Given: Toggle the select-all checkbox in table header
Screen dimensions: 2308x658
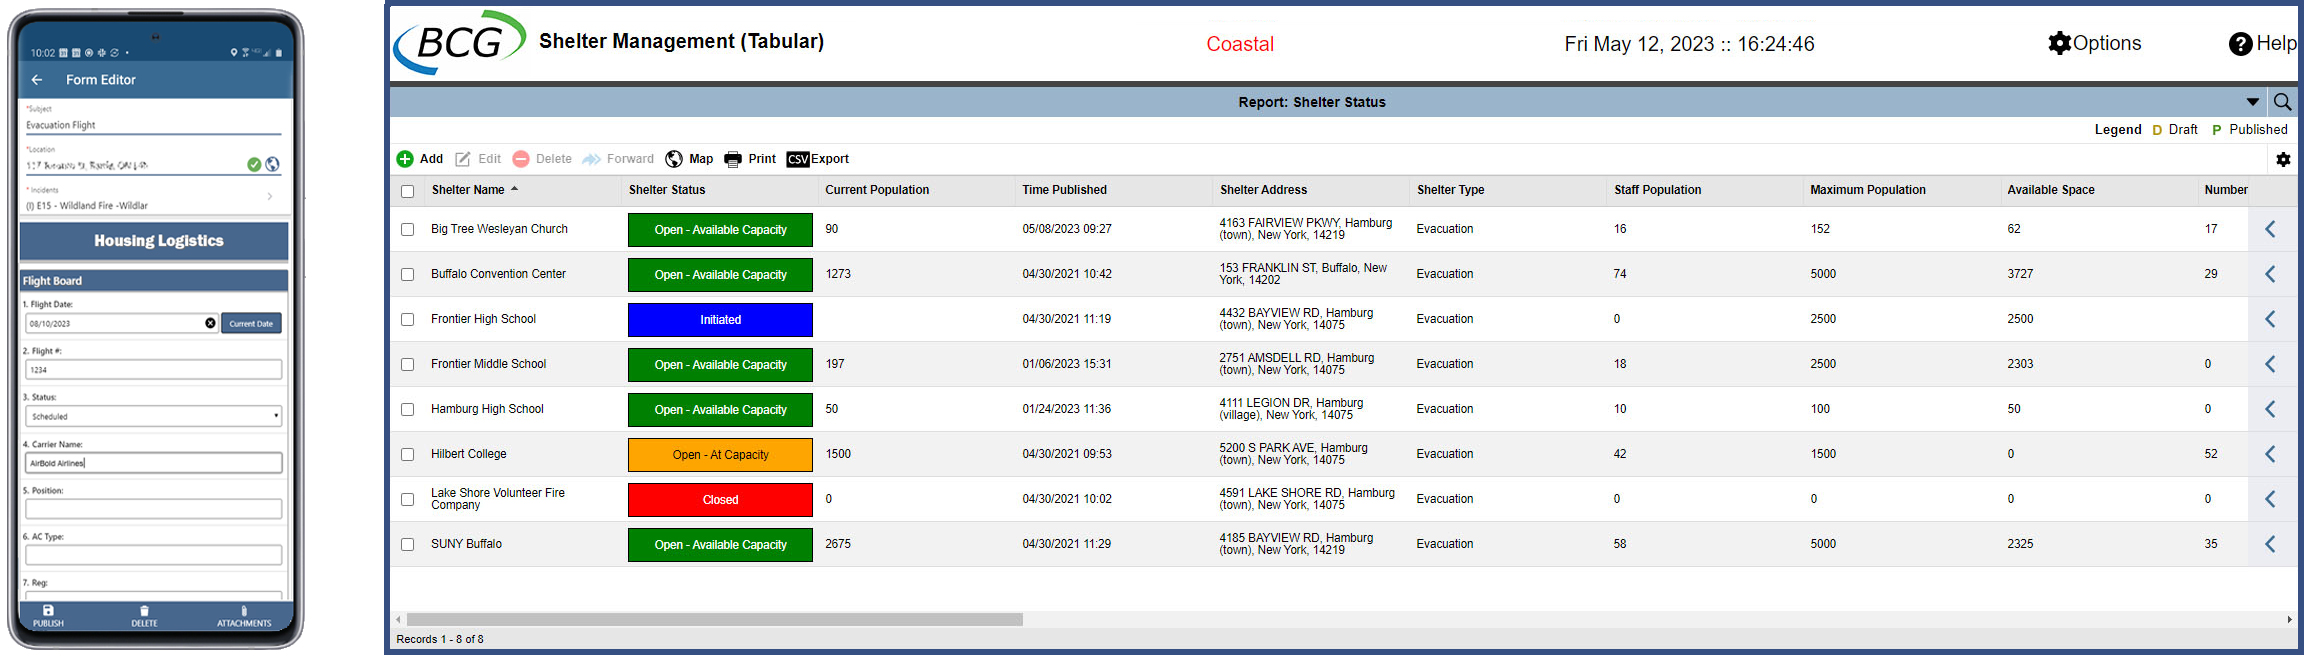Looking at the screenshot, I should coord(407,191).
